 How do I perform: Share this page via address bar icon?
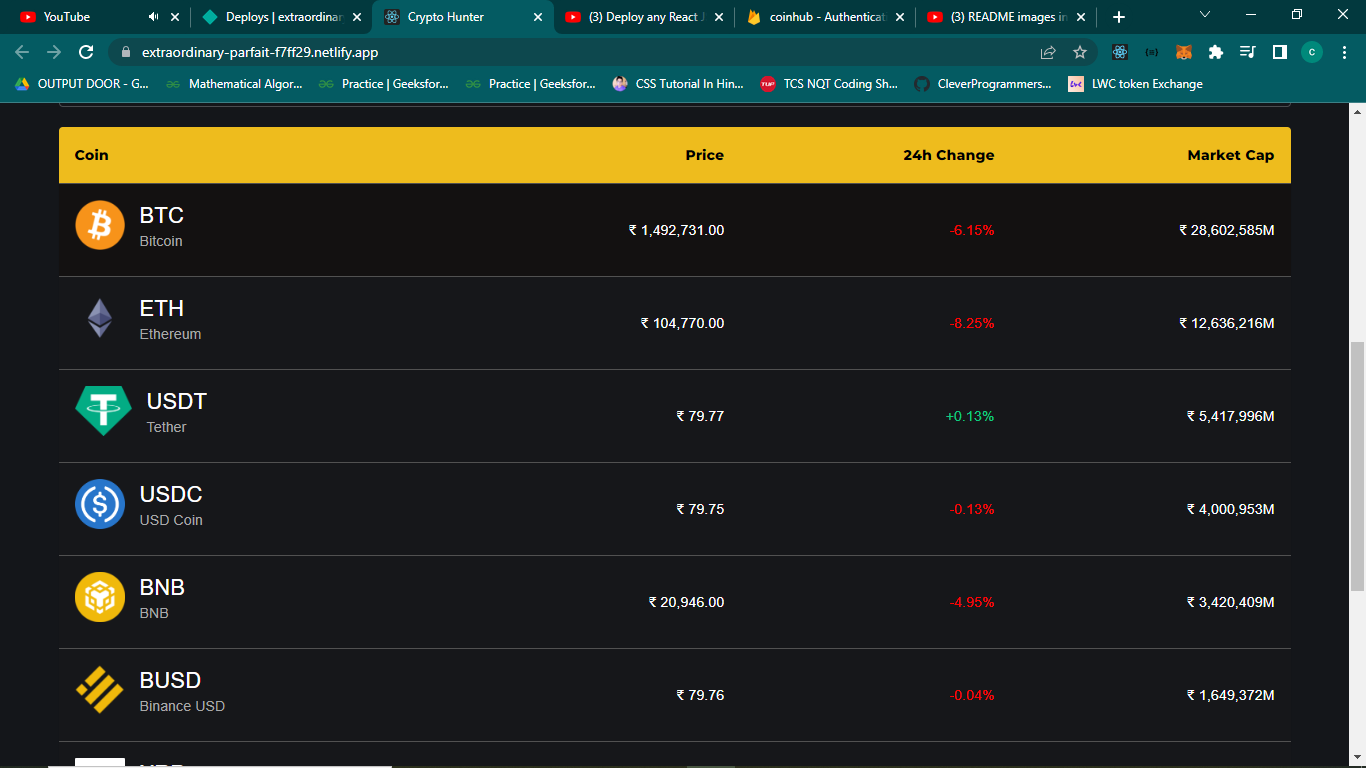coord(1048,52)
